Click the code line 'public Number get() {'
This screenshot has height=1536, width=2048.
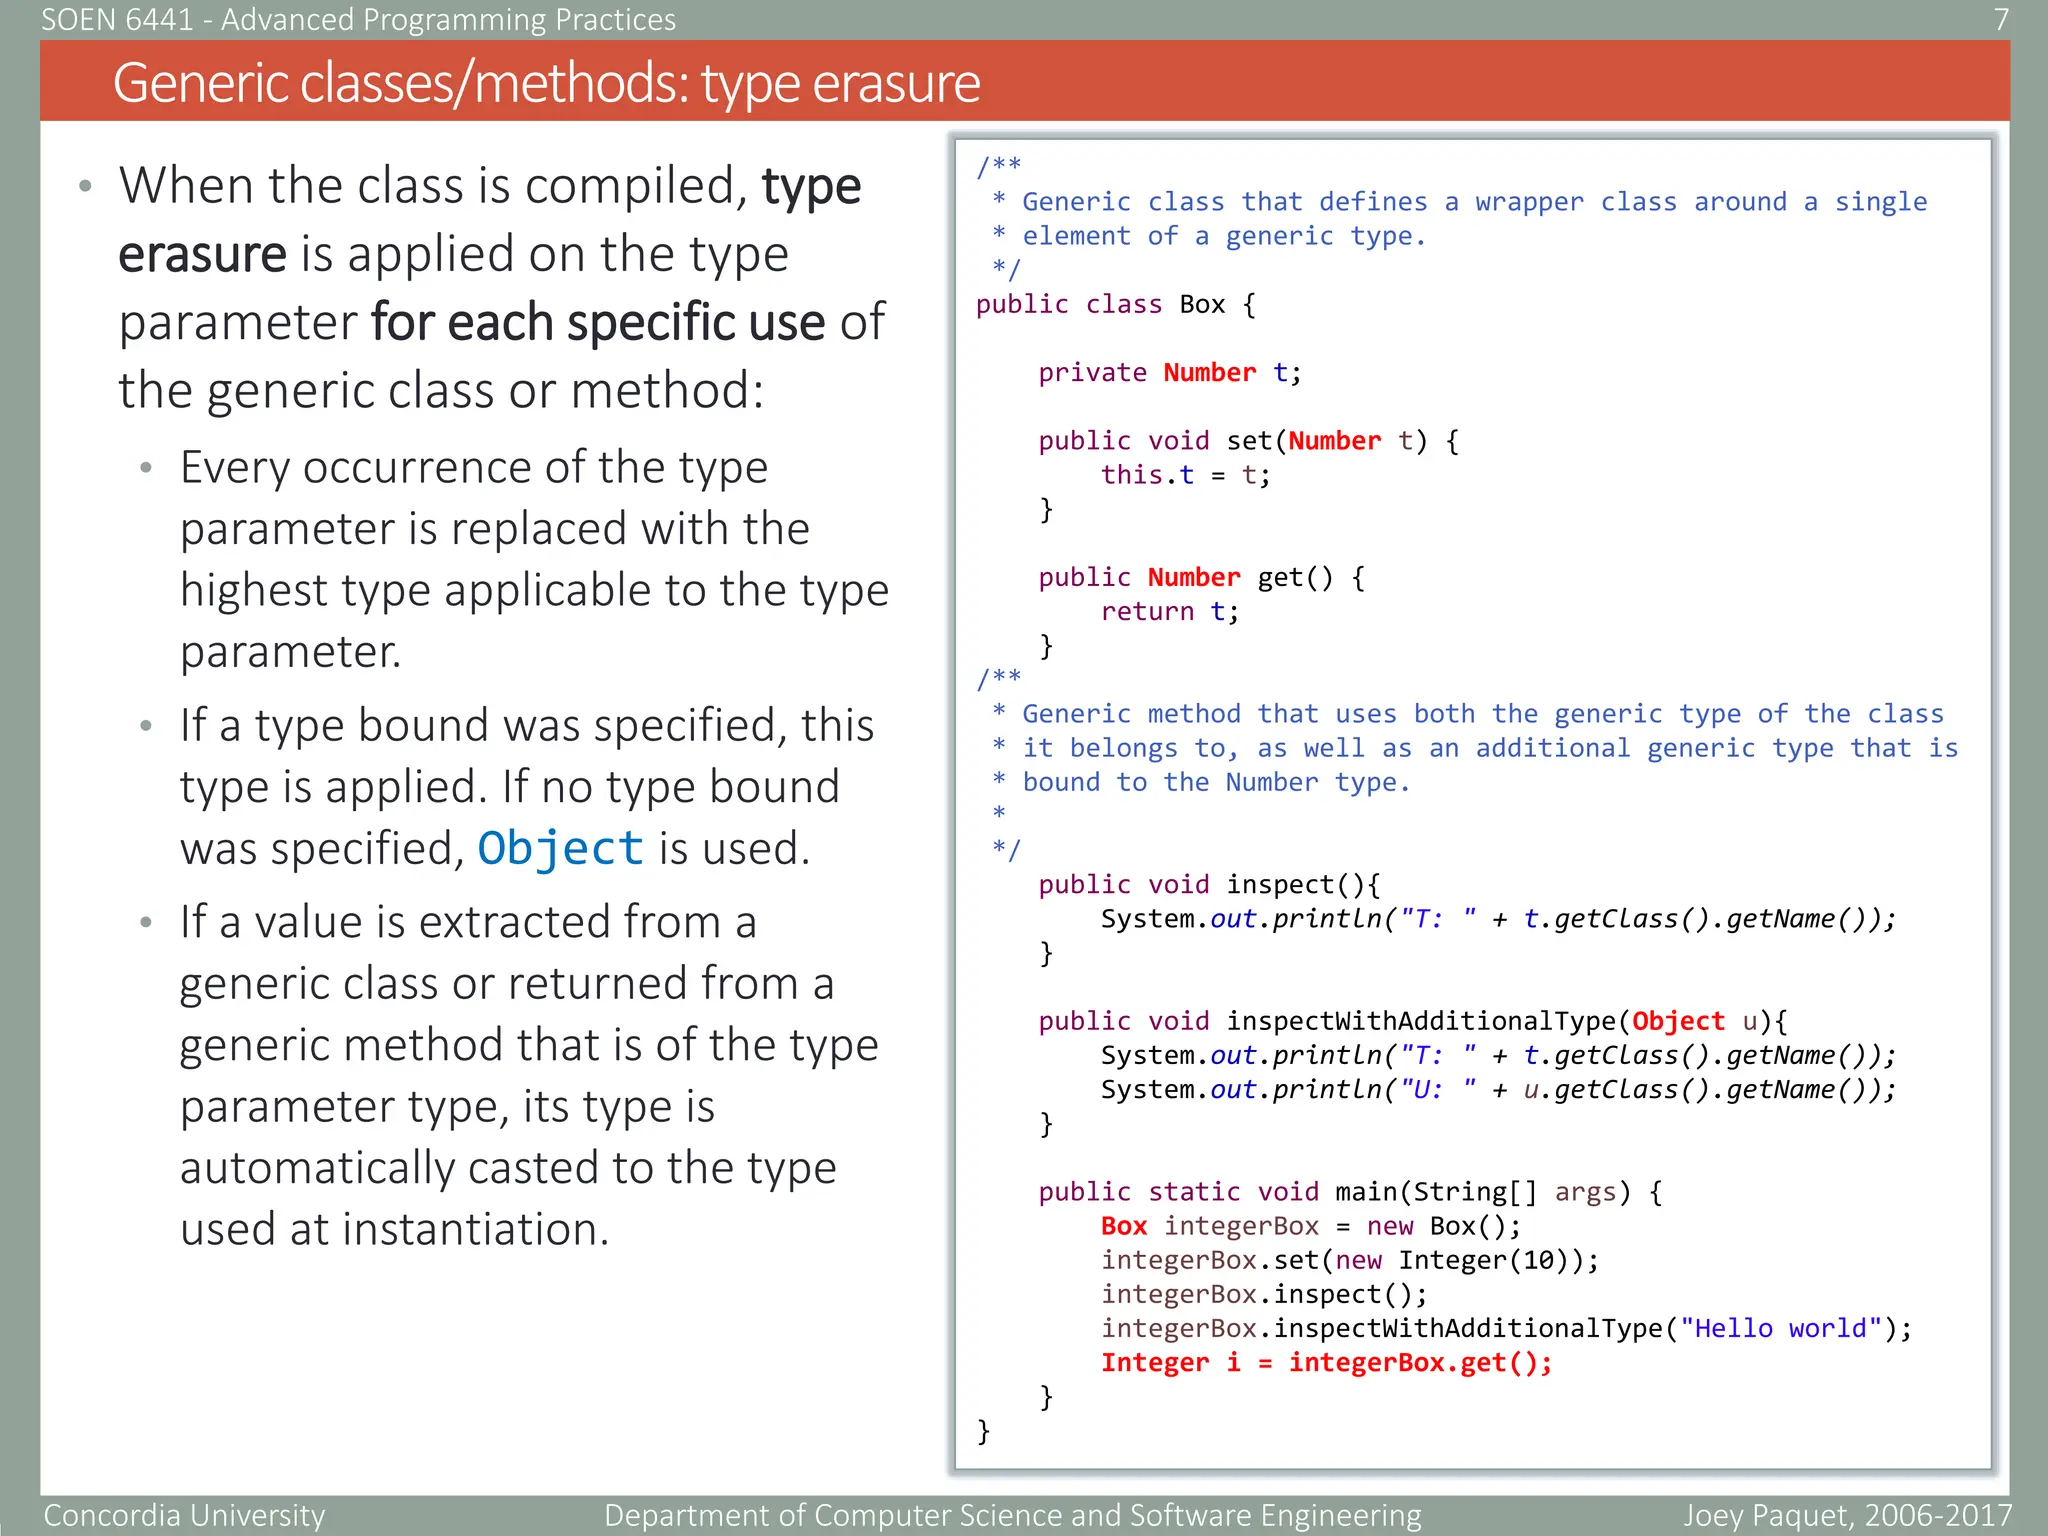(1202, 577)
